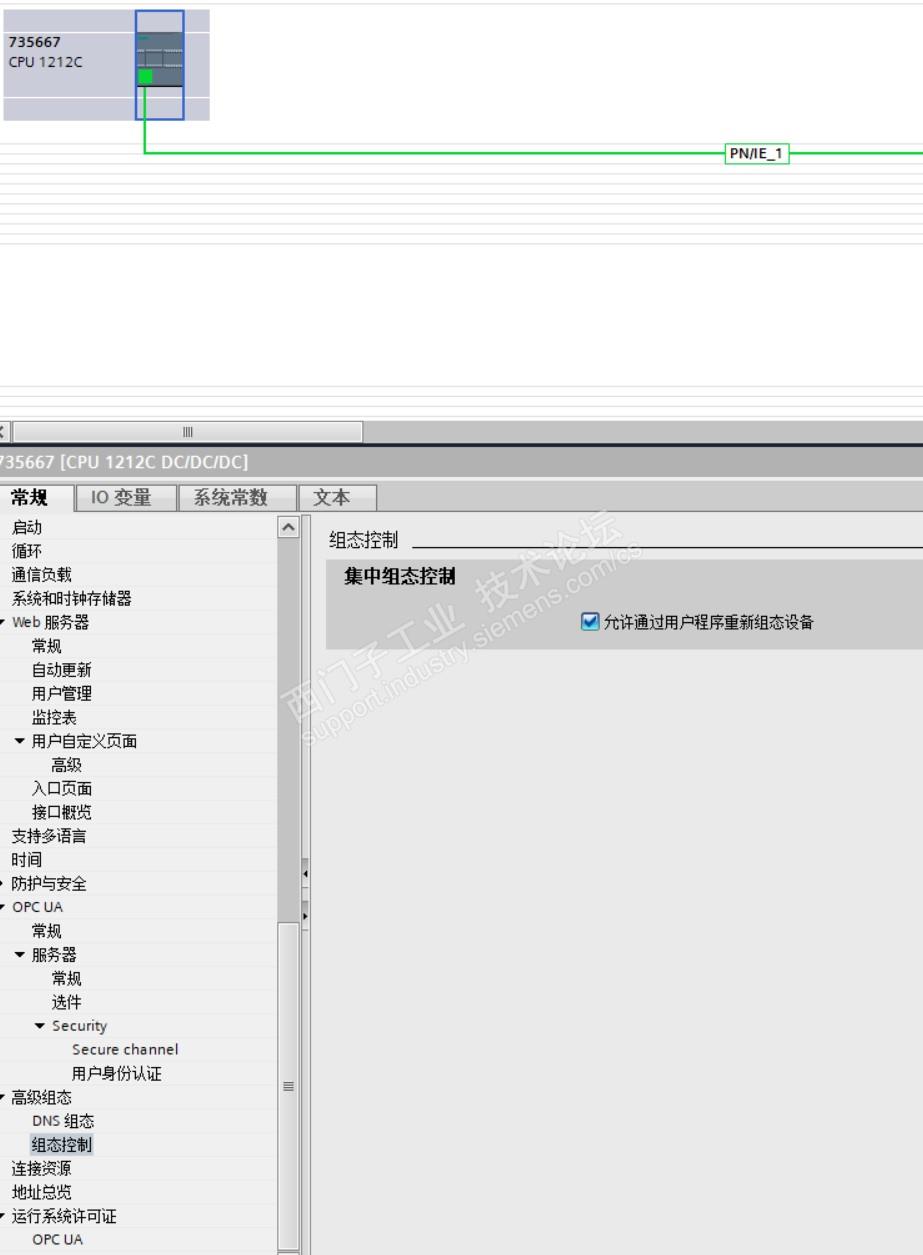This screenshot has width=923, height=1255.
Task: Select OPC UA under 运行系统许可证
Action: [58, 1240]
